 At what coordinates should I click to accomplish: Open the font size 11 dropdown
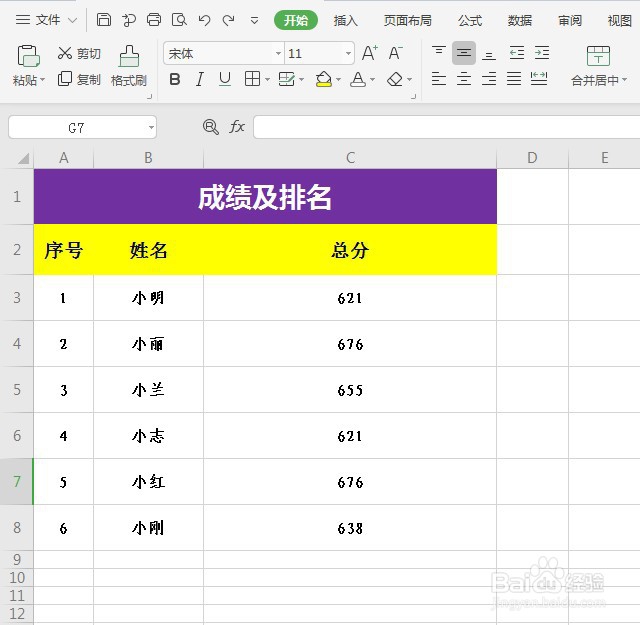point(348,53)
